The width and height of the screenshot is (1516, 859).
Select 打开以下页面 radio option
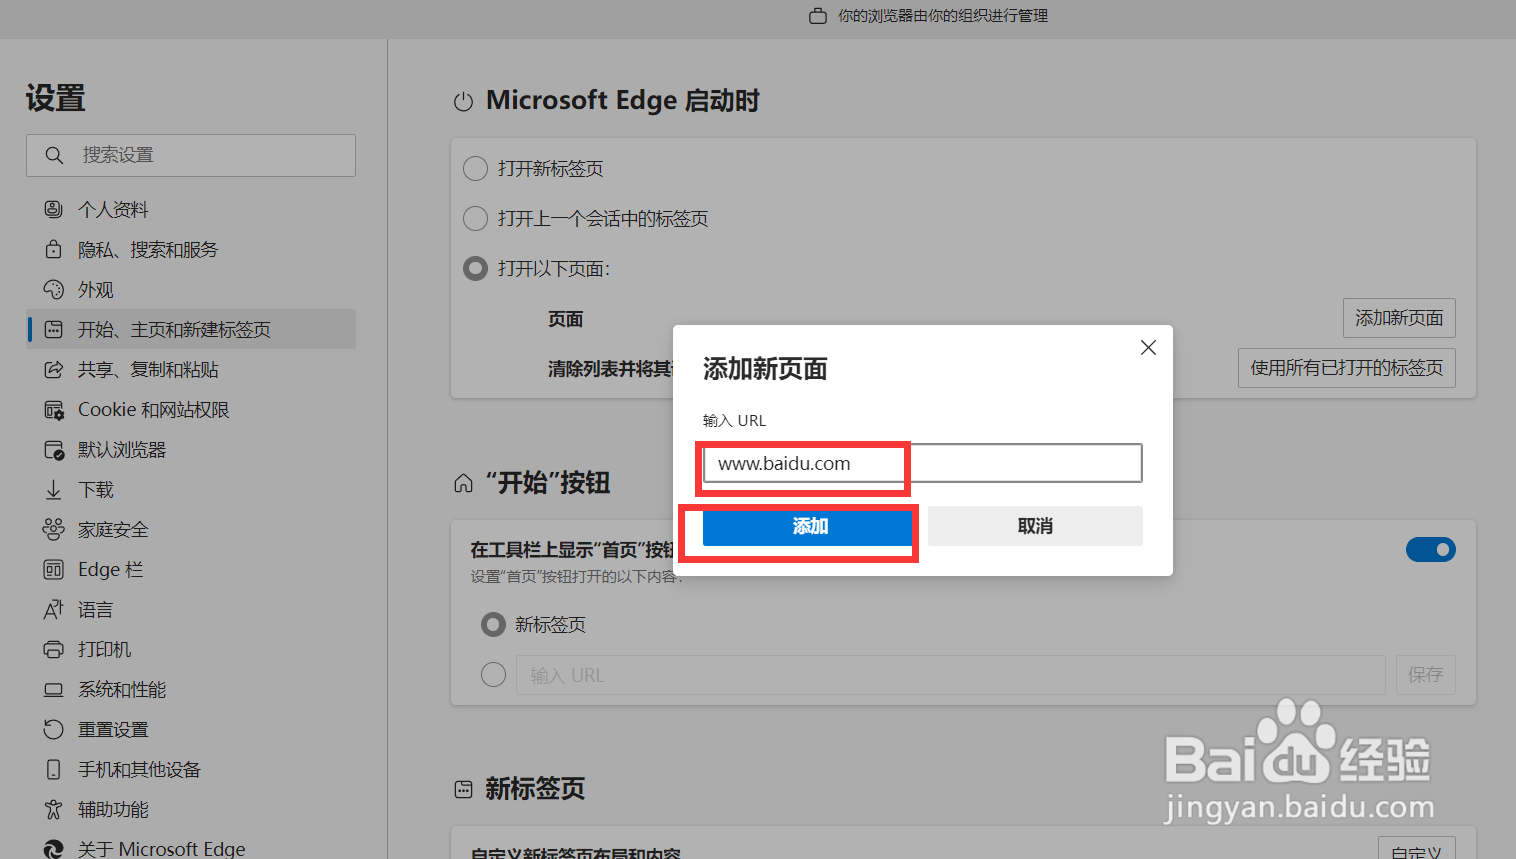click(476, 268)
